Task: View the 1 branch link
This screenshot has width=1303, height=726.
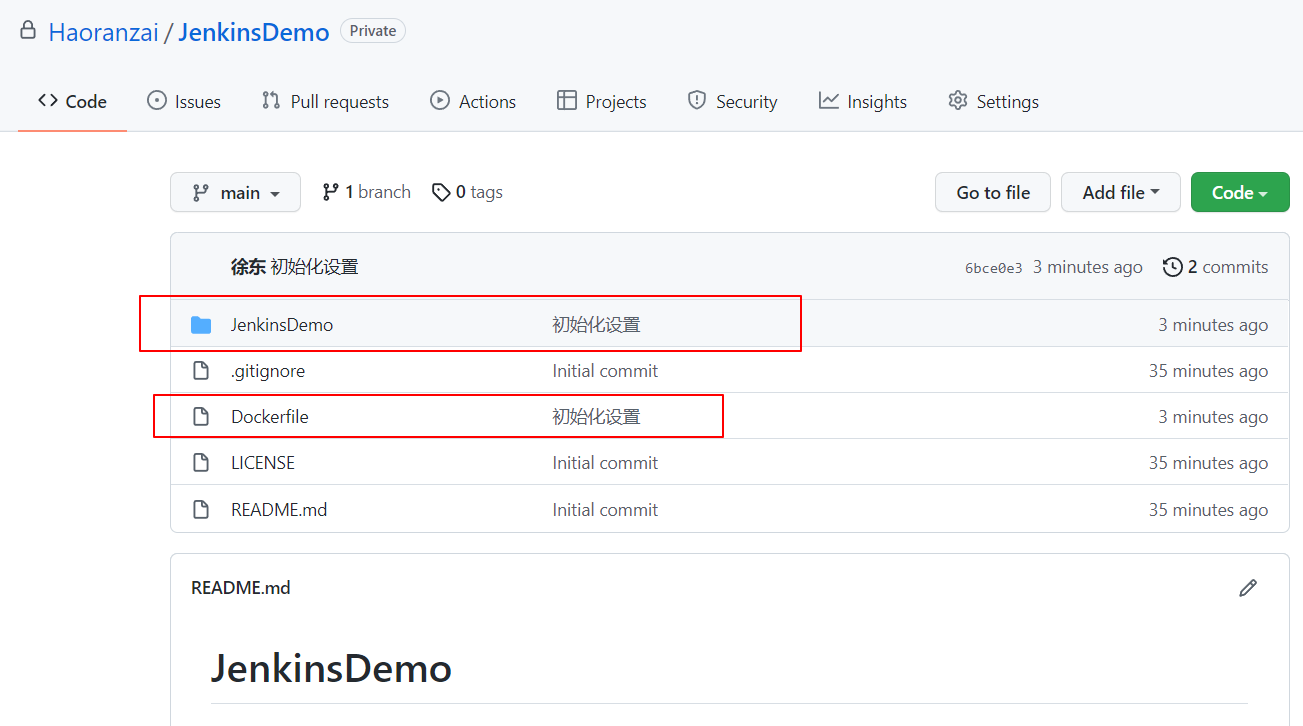Action: 366,192
